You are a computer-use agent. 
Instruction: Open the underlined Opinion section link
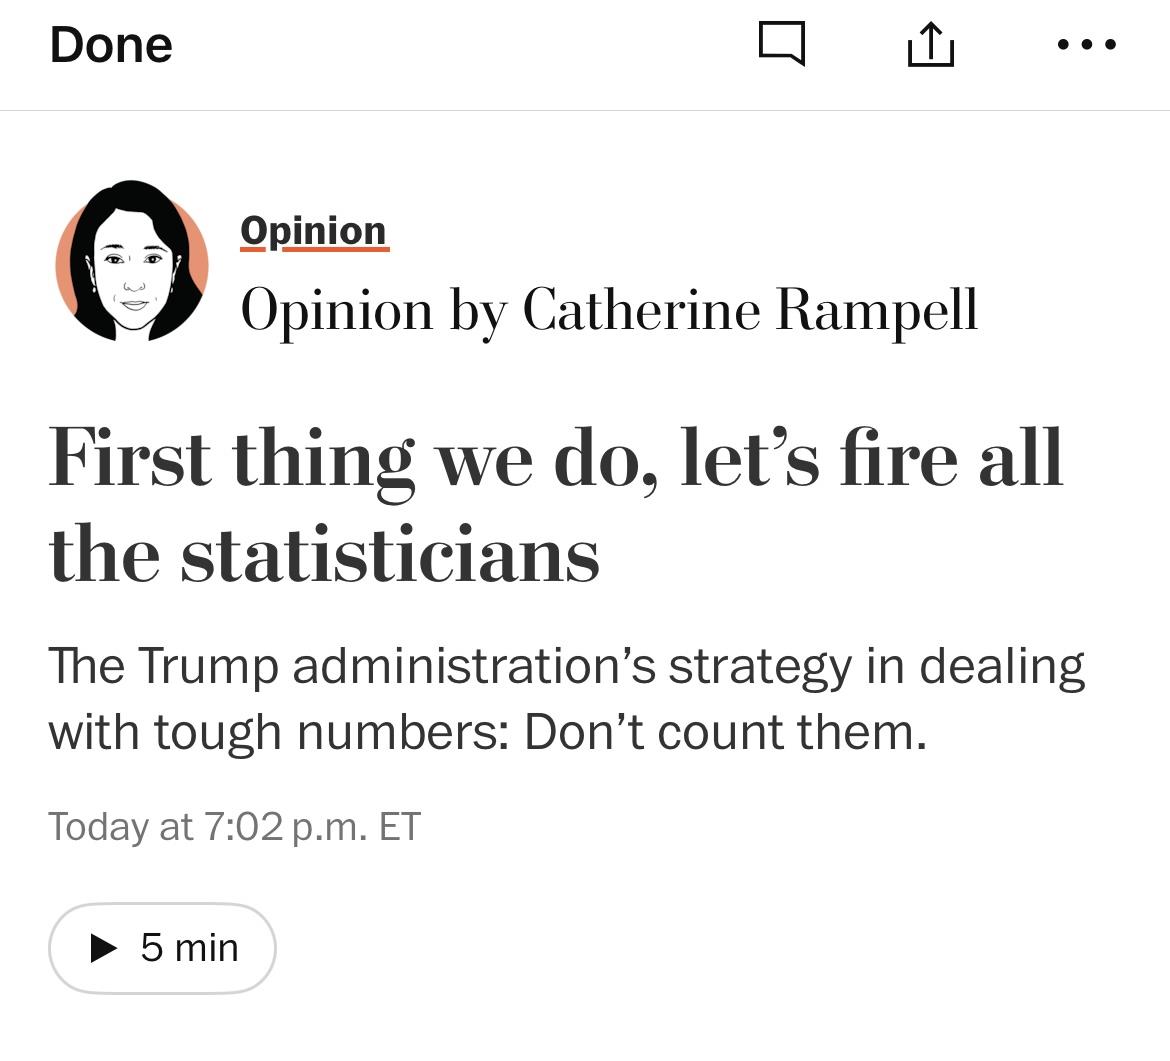314,232
